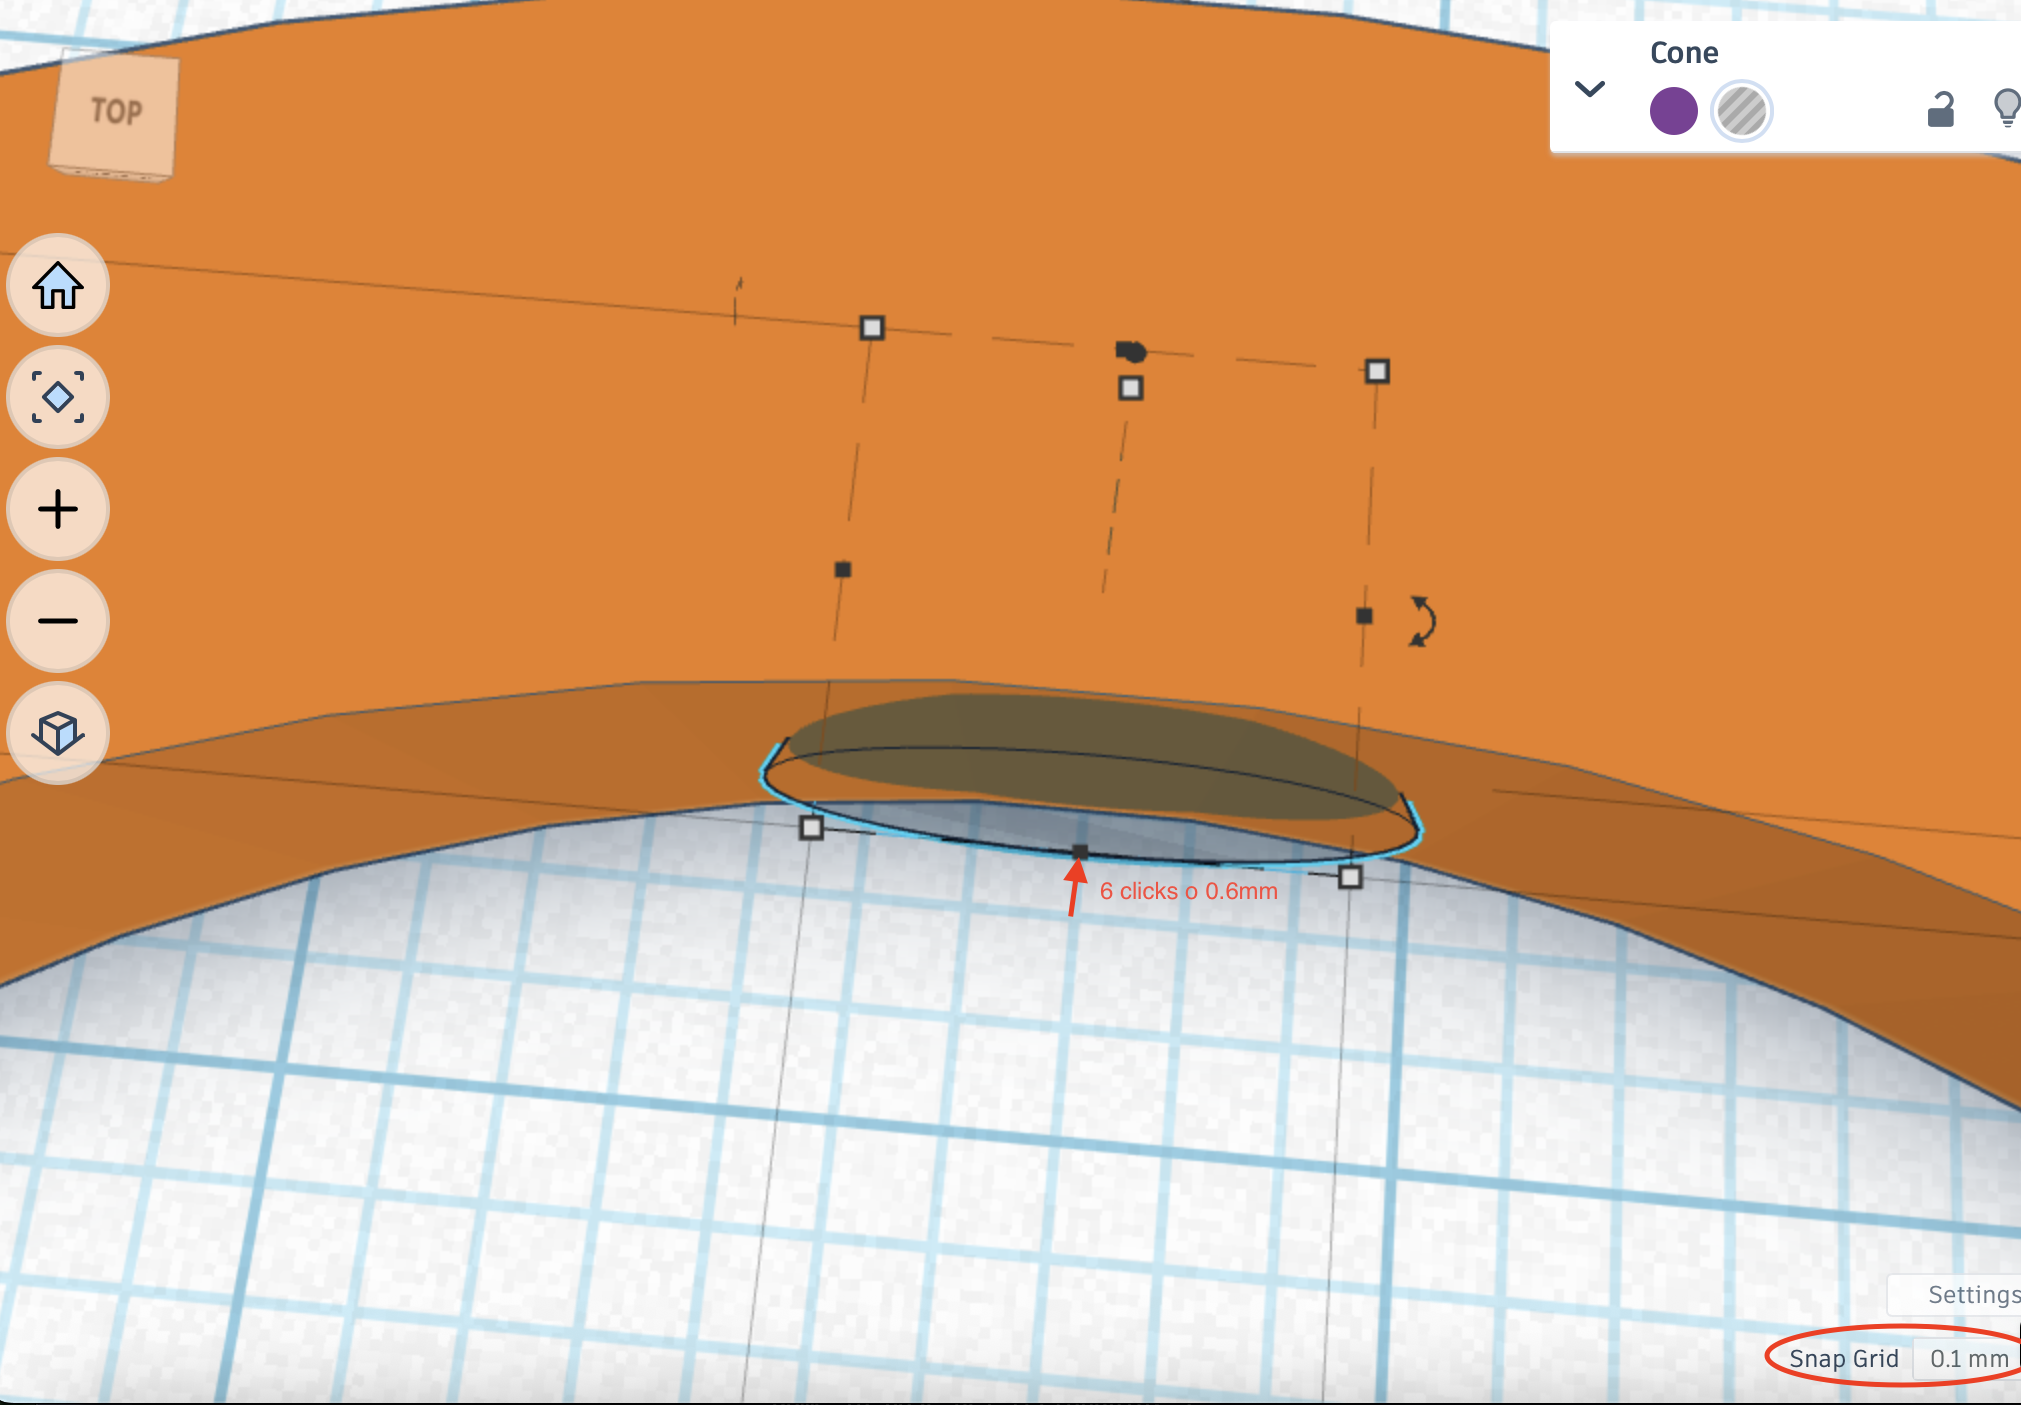The width and height of the screenshot is (2021, 1405).
Task: Click the top-left white corner handle
Action: 872,328
